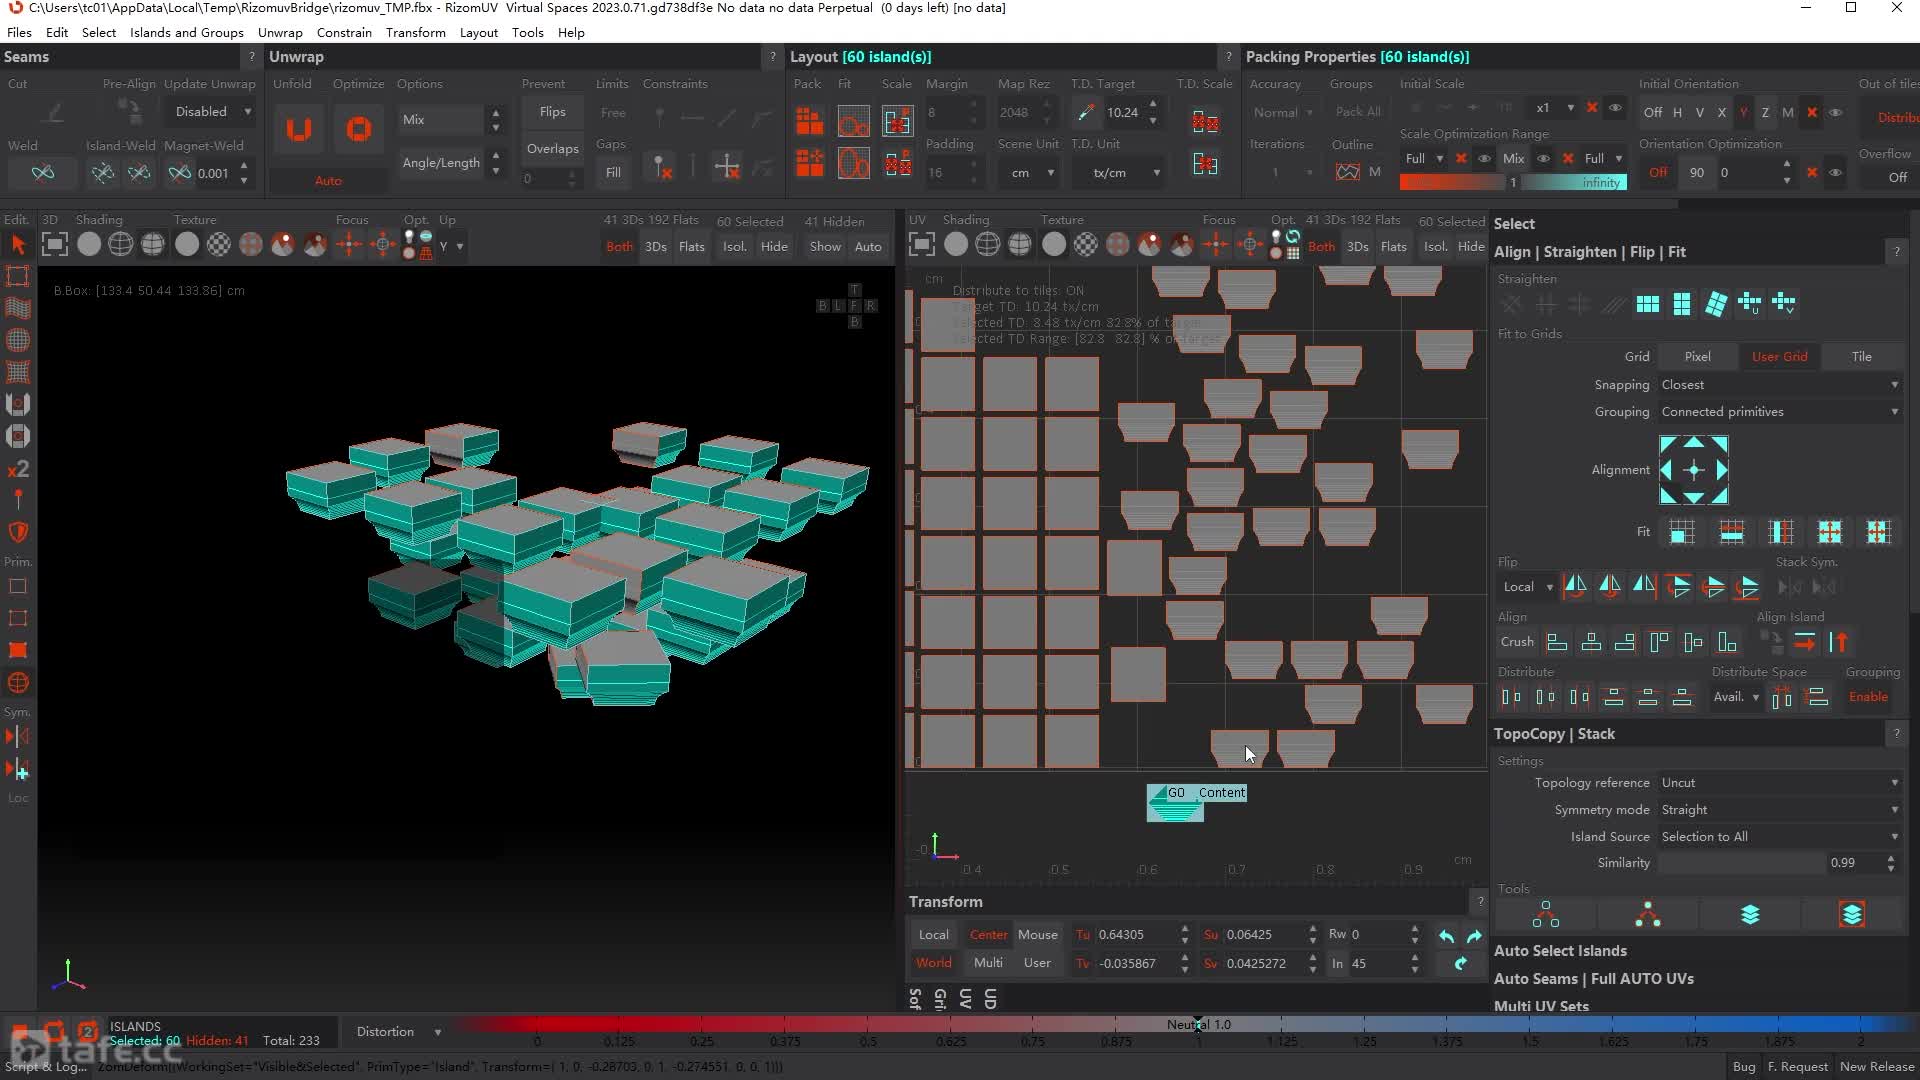Switch to User Grid tab
Image resolution: width=1920 pixels, height=1080 pixels.
(x=1779, y=357)
